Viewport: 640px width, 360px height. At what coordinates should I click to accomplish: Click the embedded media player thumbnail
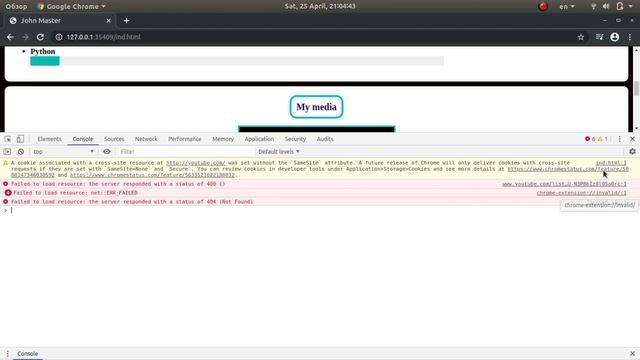tap(316, 129)
